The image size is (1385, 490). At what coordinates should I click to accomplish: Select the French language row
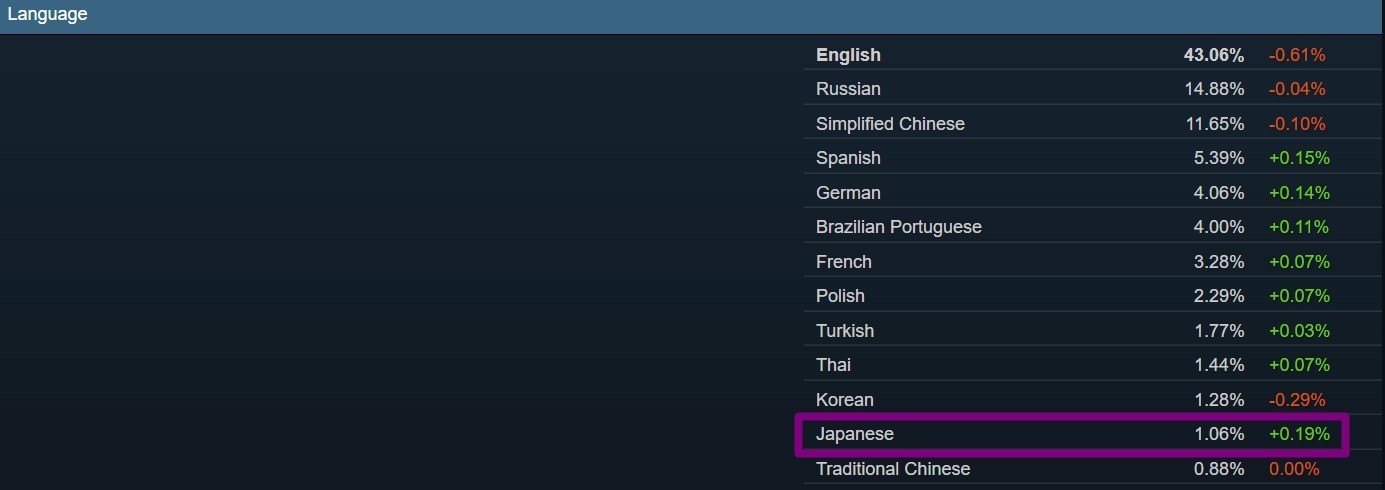[x=844, y=262]
